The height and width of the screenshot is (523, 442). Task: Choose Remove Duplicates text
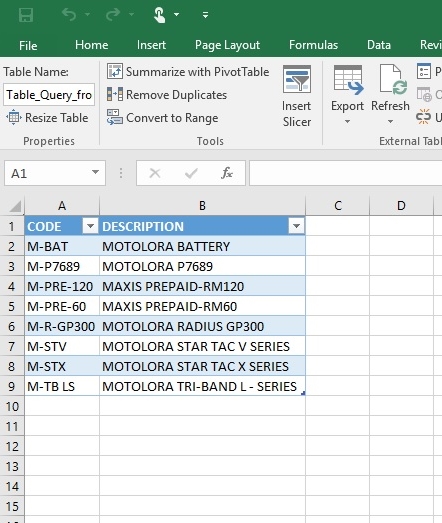(176, 95)
